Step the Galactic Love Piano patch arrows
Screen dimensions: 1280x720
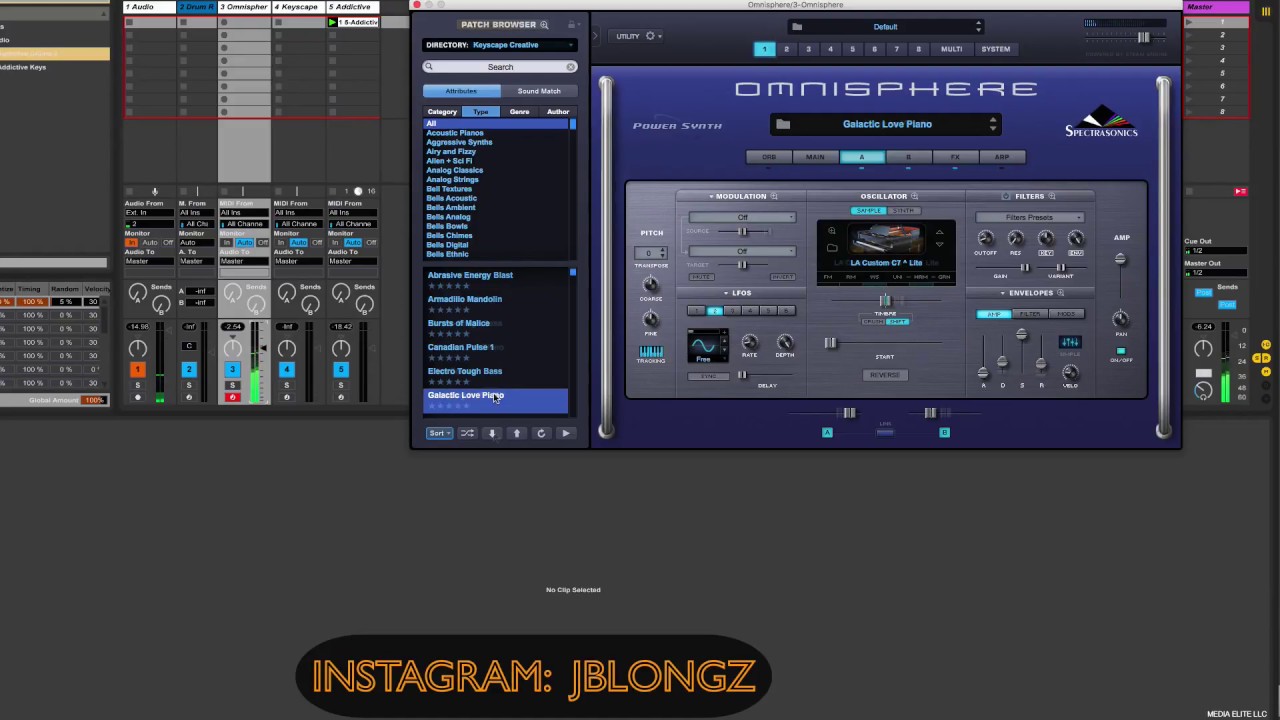tap(993, 124)
